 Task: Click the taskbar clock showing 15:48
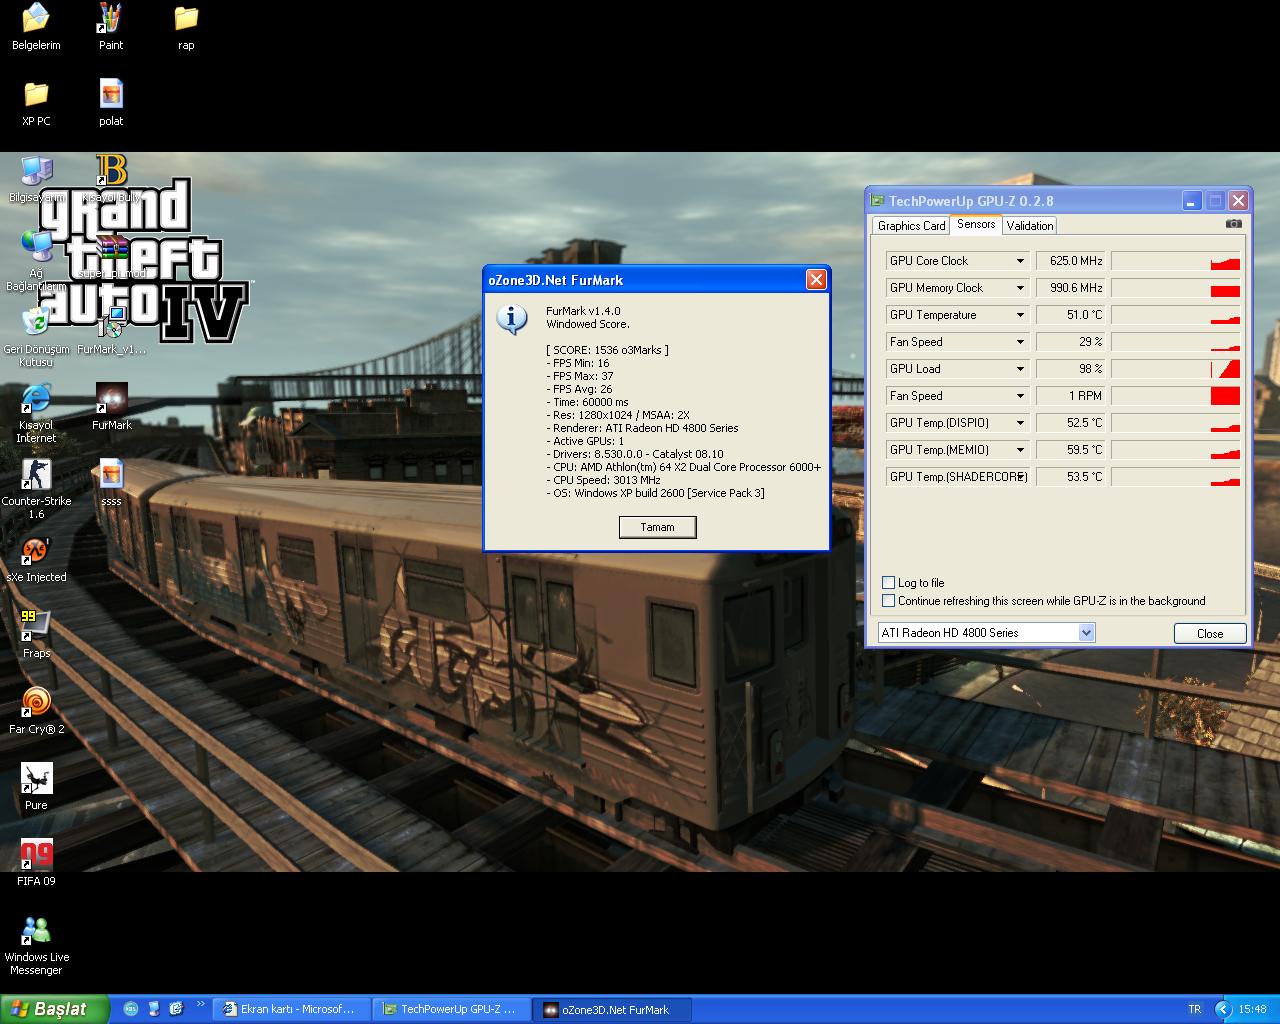click(1252, 1009)
